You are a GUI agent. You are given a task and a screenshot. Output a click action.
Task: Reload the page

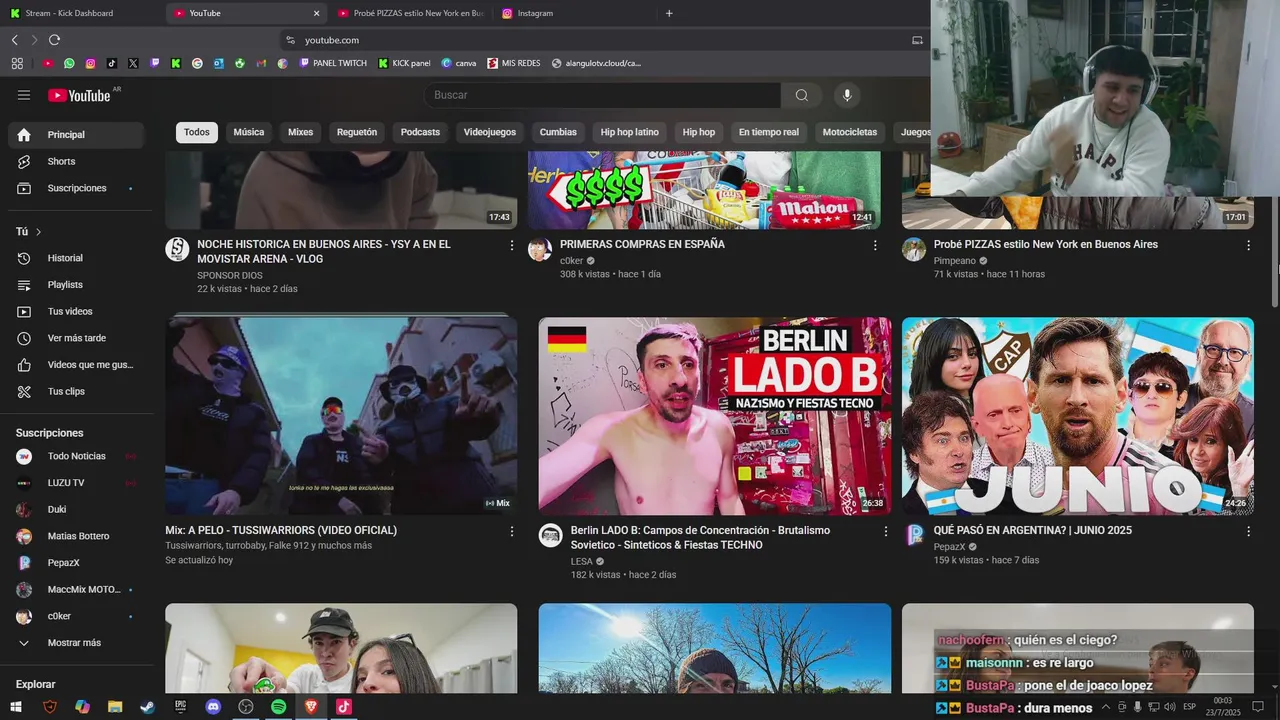(x=54, y=40)
